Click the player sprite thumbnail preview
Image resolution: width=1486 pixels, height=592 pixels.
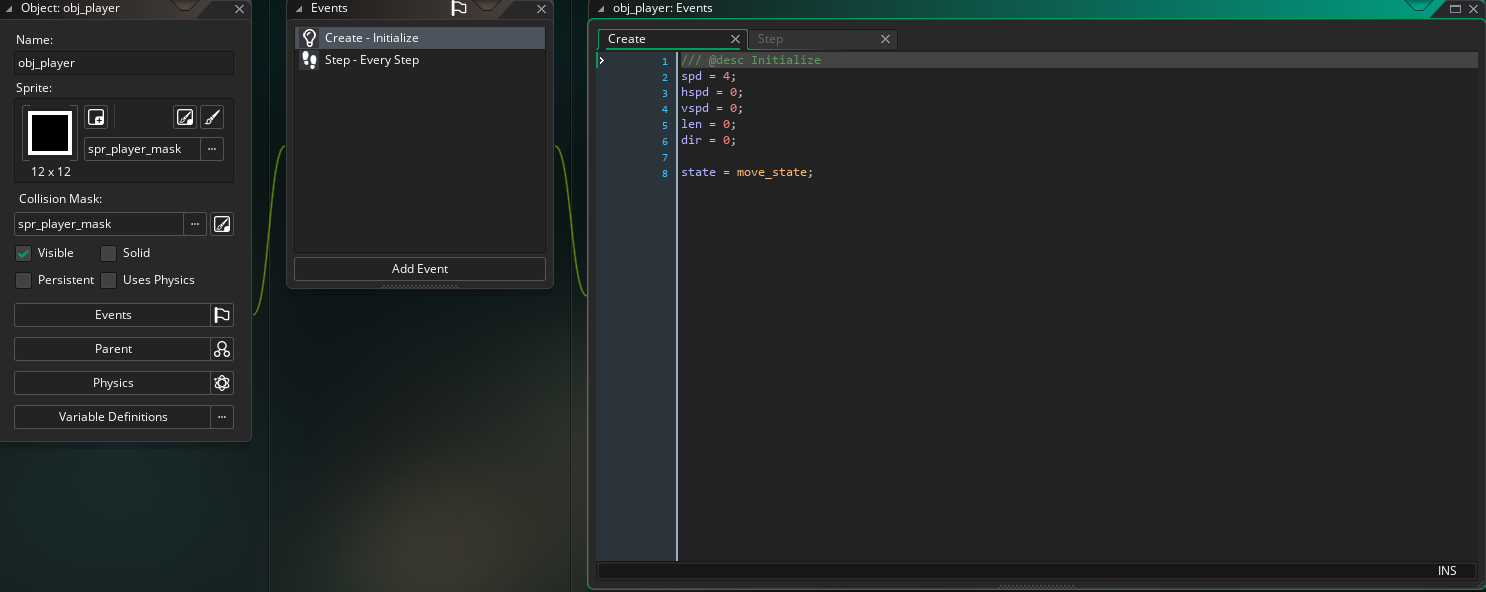coord(50,133)
